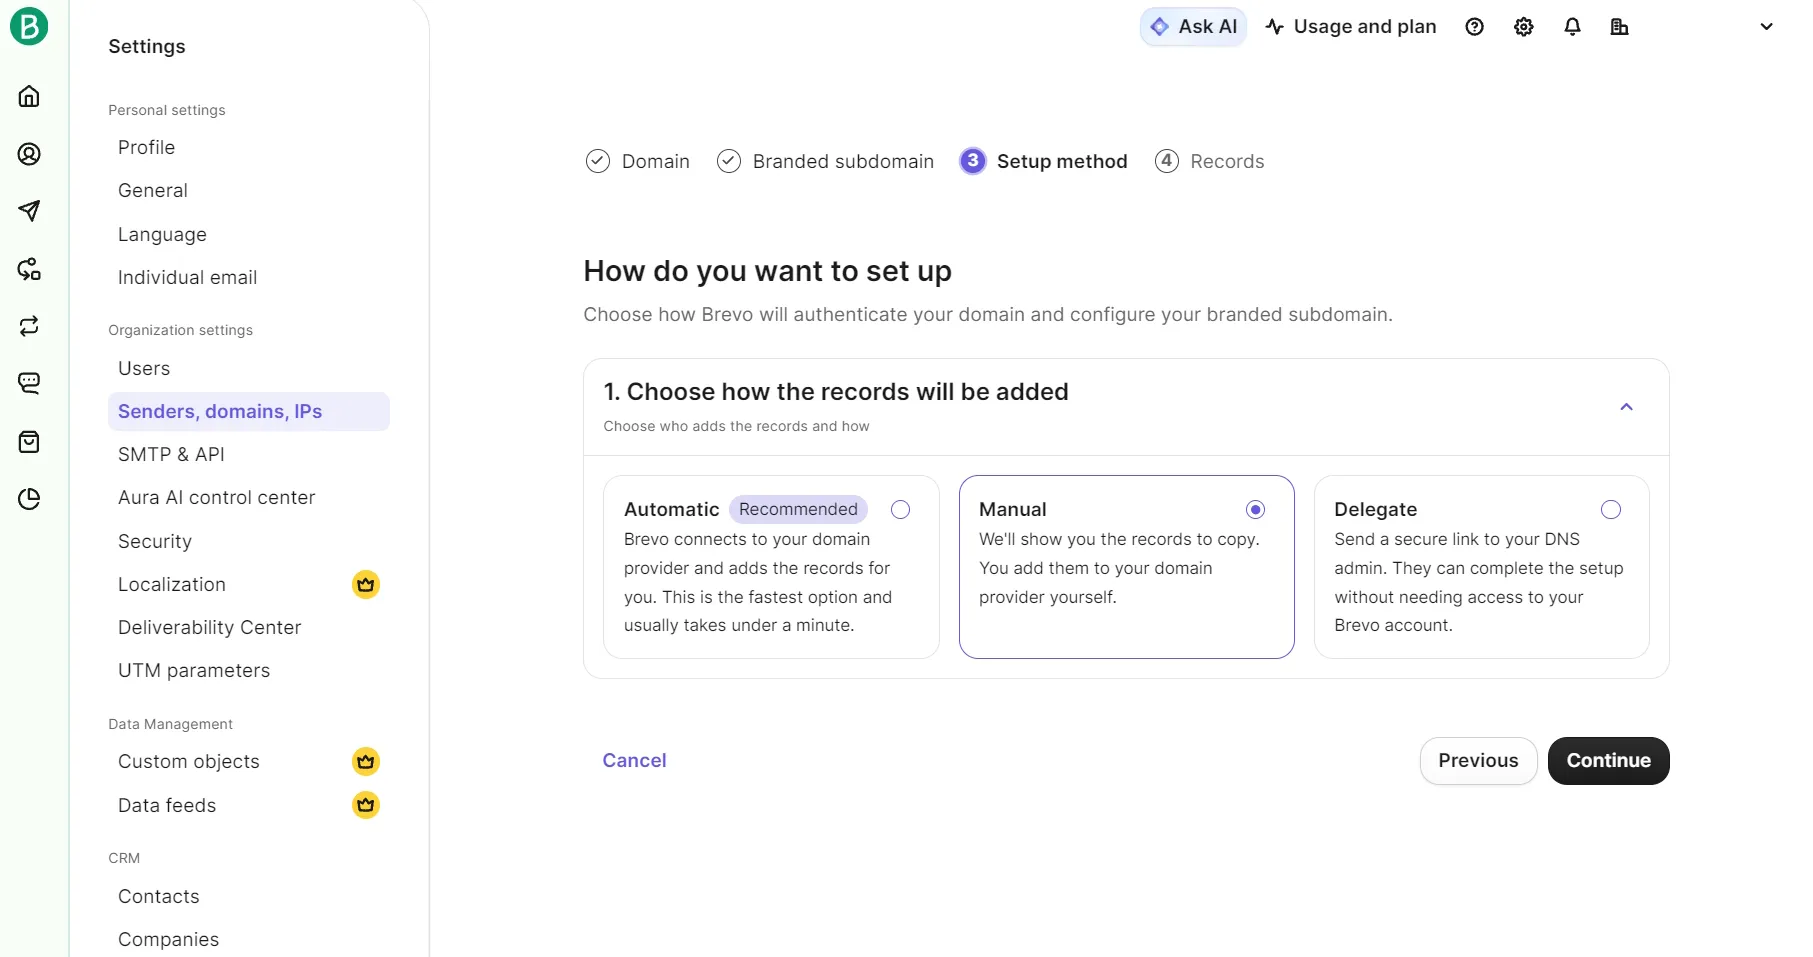Click crown badge next to Localization
Screen dimensions: 1813x957
pos(366,584)
